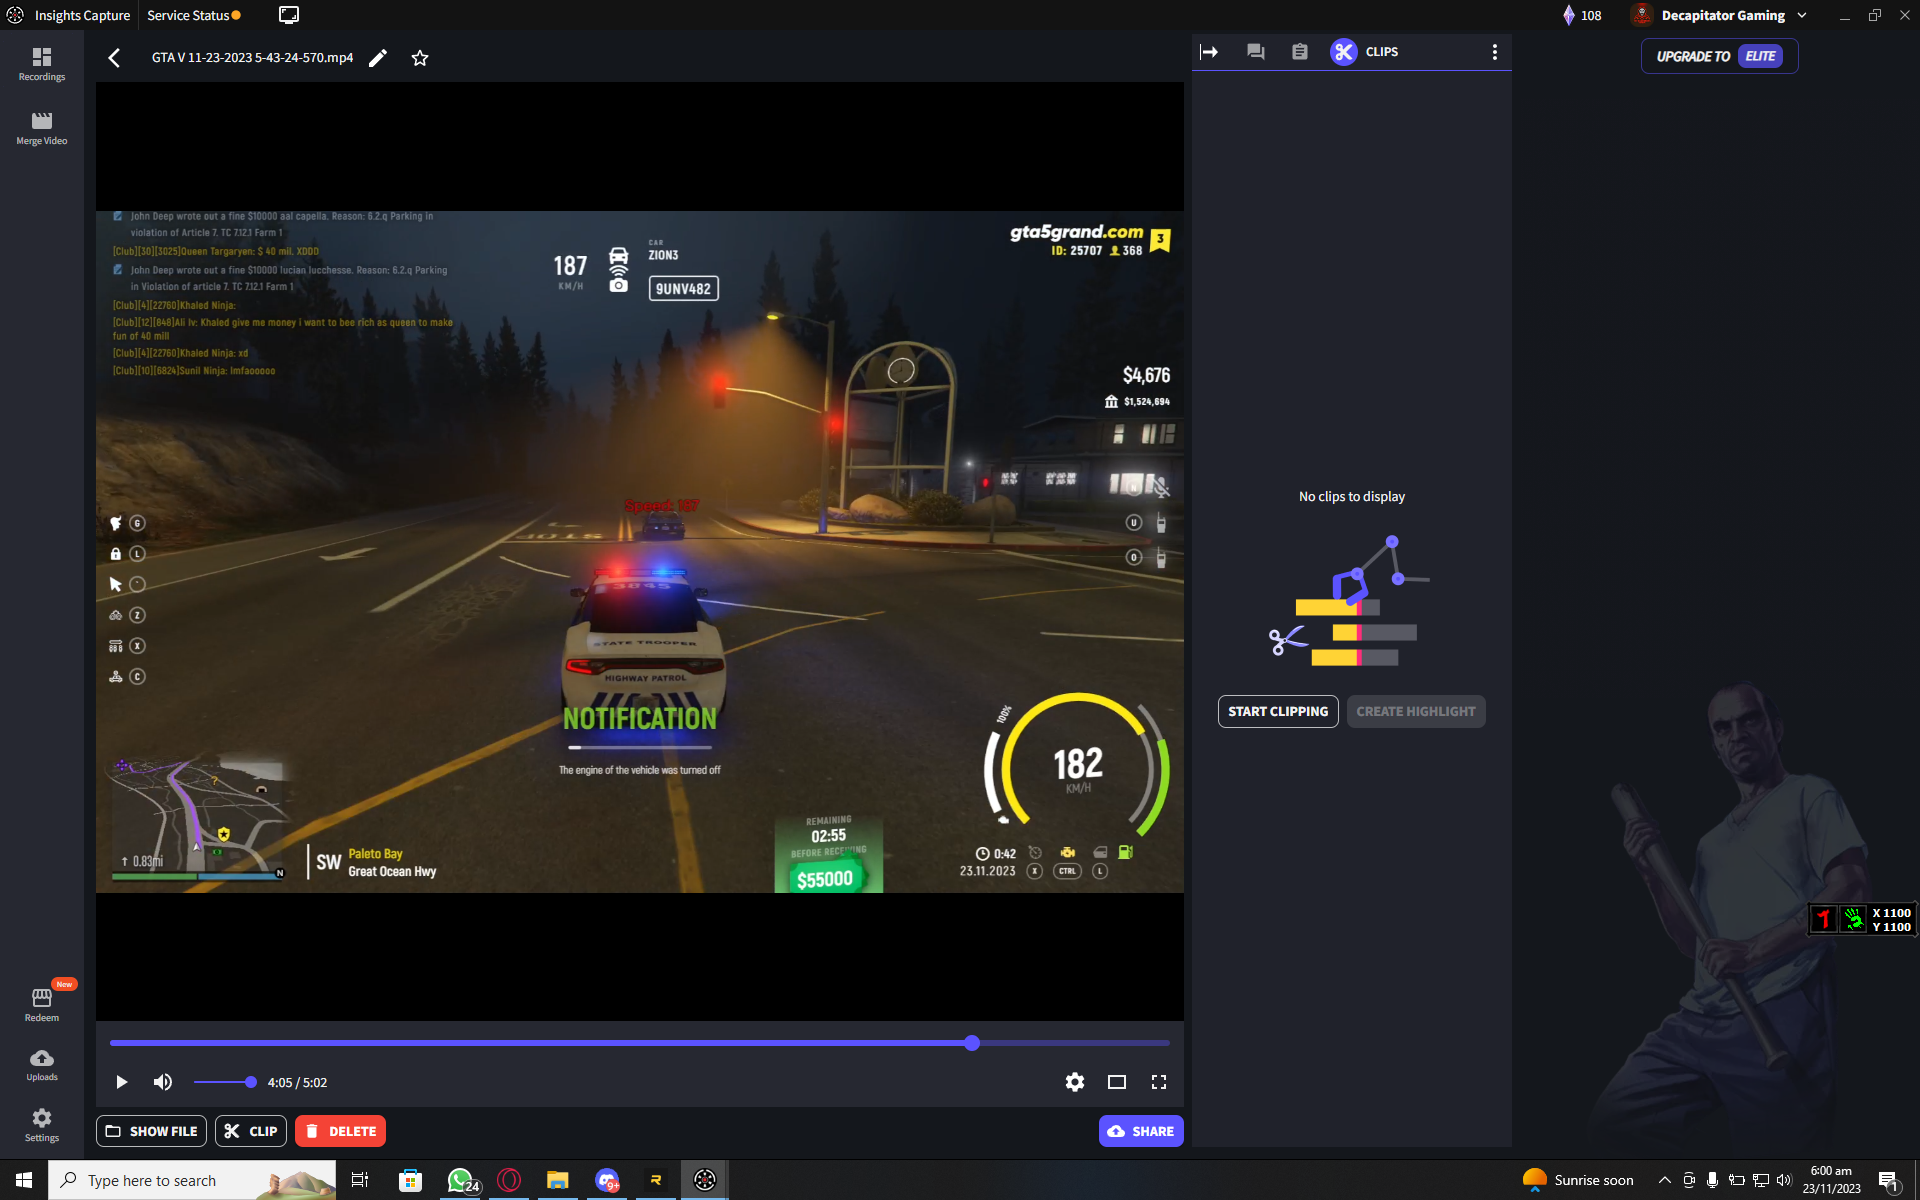The width and height of the screenshot is (1920, 1200).
Task: Open the Merge Video tool
Action: 42,129
